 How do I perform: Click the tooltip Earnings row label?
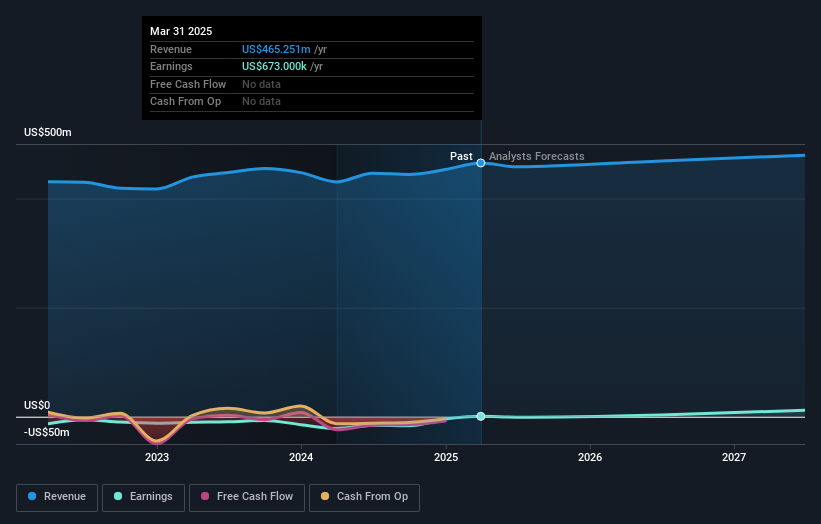(x=171, y=66)
